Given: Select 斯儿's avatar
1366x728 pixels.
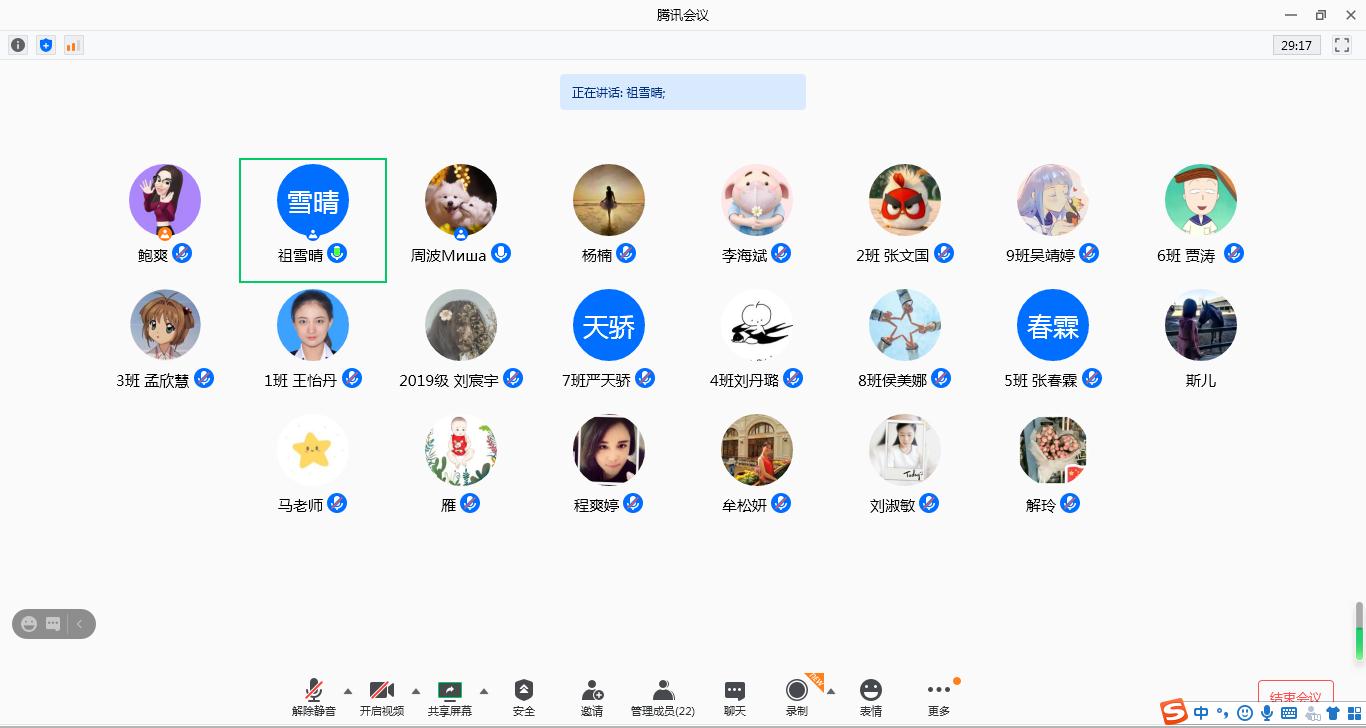Looking at the screenshot, I should [x=1201, y=326].
